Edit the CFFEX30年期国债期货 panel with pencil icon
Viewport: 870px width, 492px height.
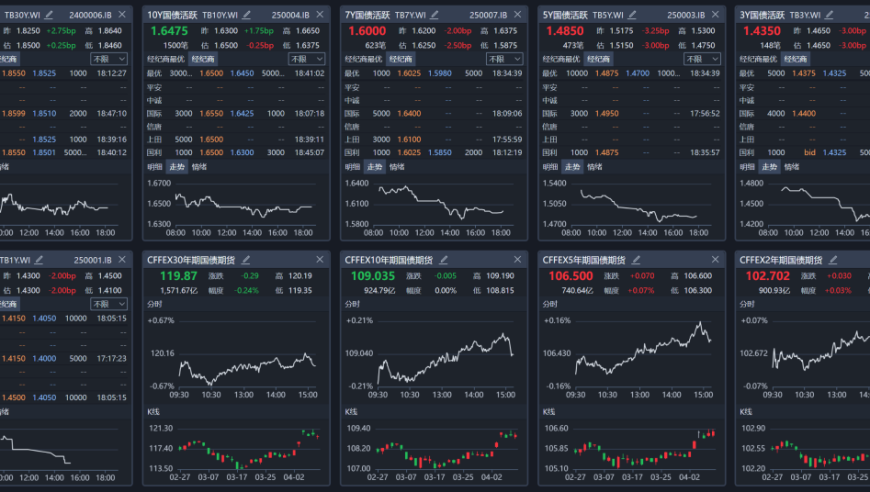tap(246, 260)
